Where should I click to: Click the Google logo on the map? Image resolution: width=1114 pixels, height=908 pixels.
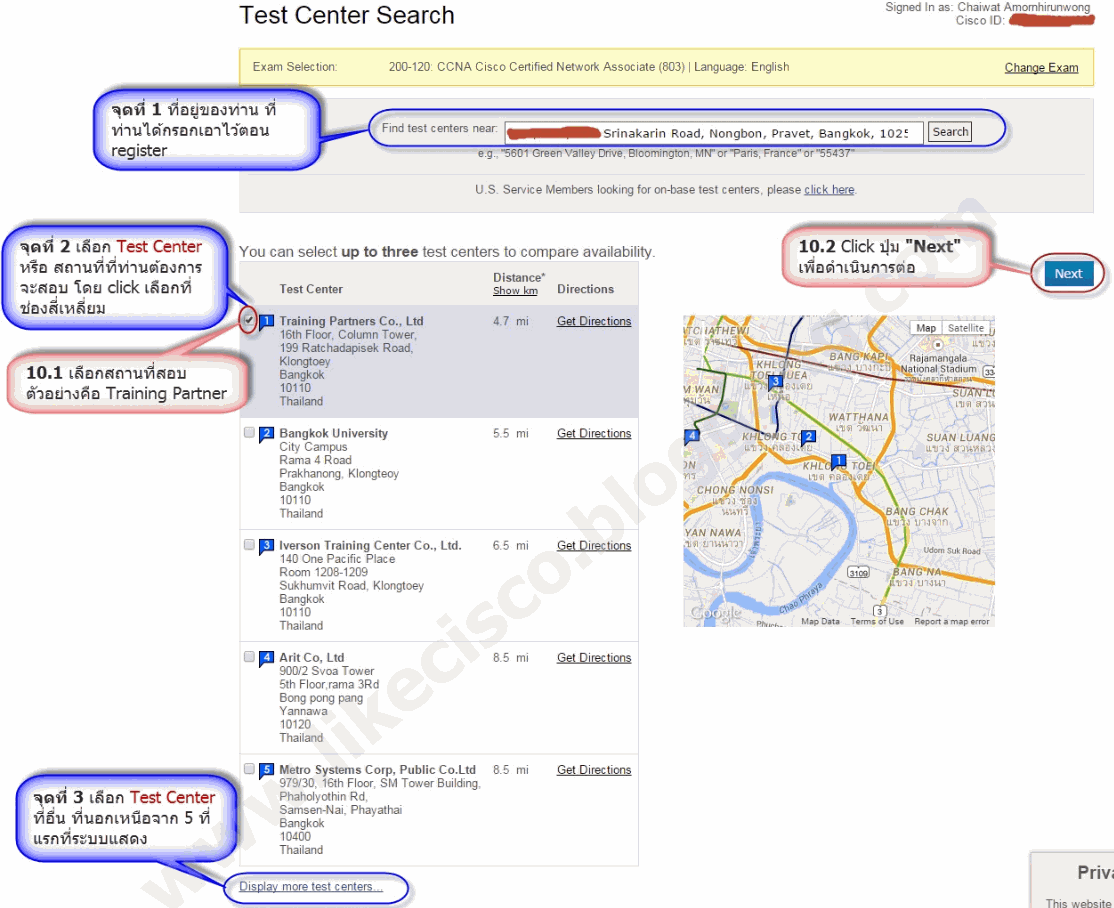716,612
